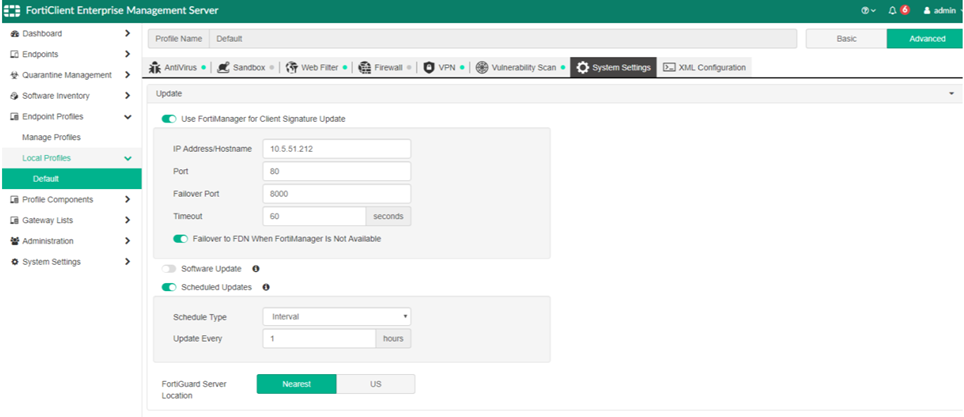Disable the Scheduled Updates toggle
The width and height of the screenshot is (964, 417).
(x=169, y=287)
